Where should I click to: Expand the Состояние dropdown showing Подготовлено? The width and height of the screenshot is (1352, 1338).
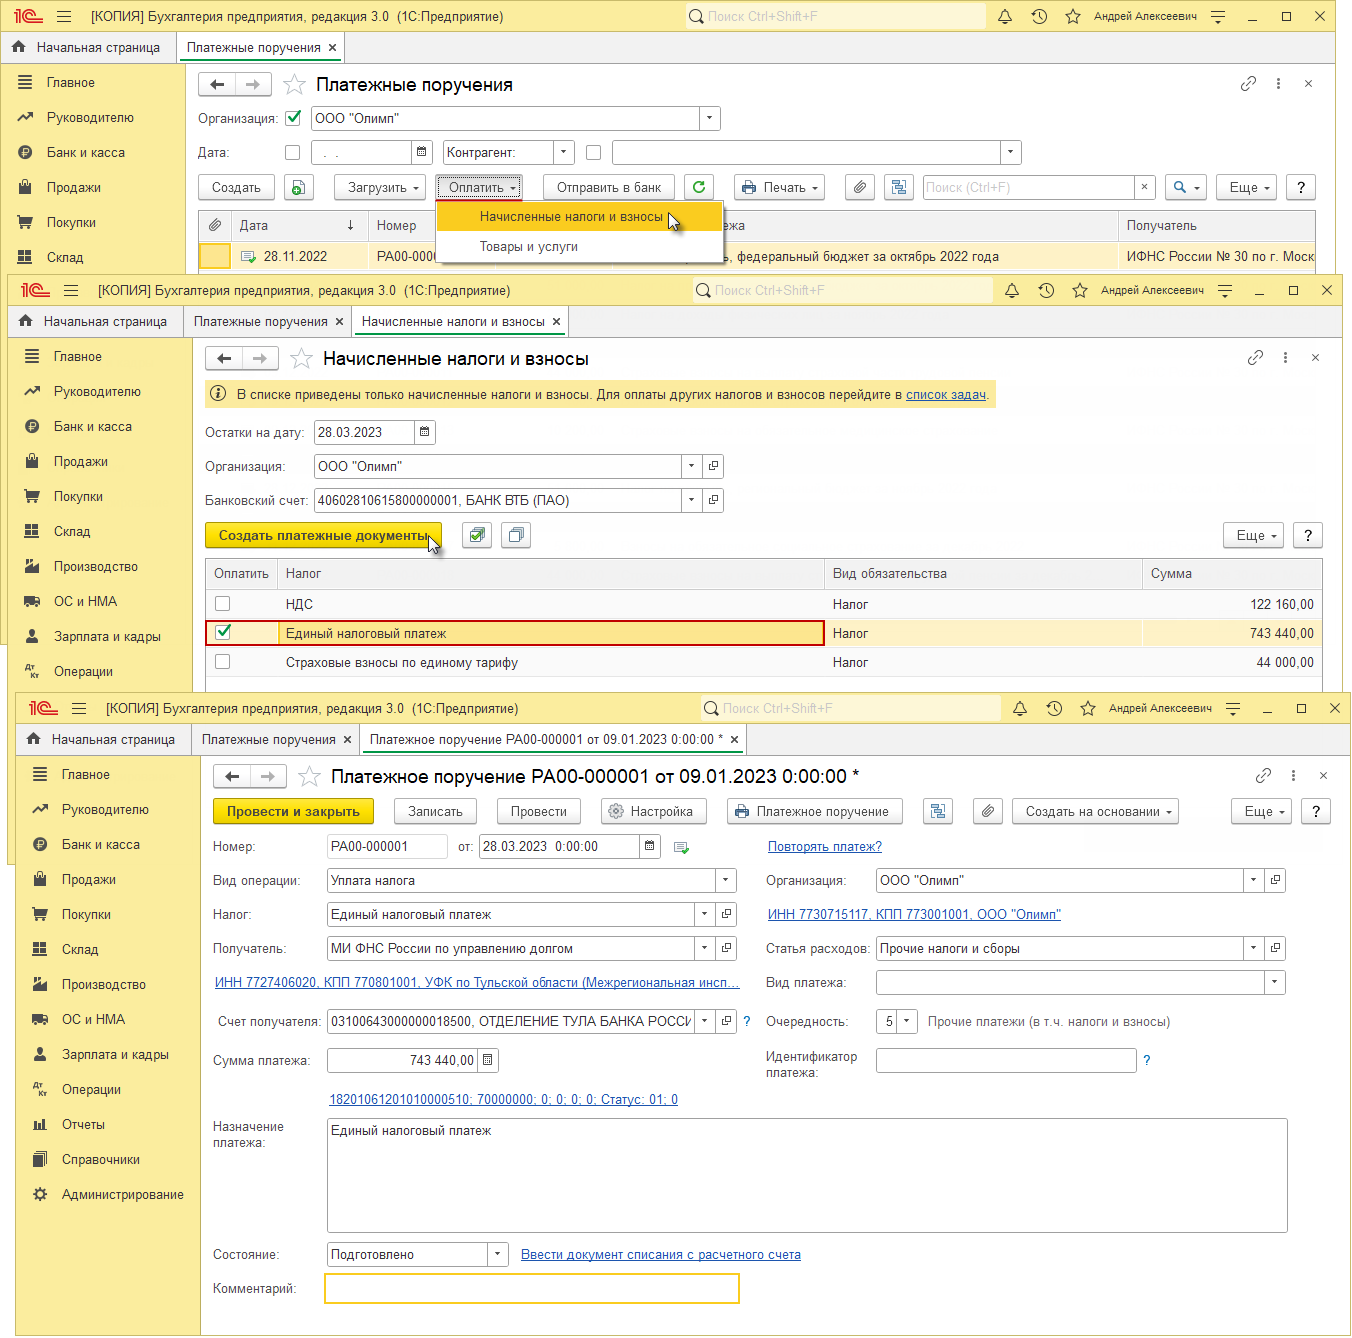click(x=498, y=1254)
